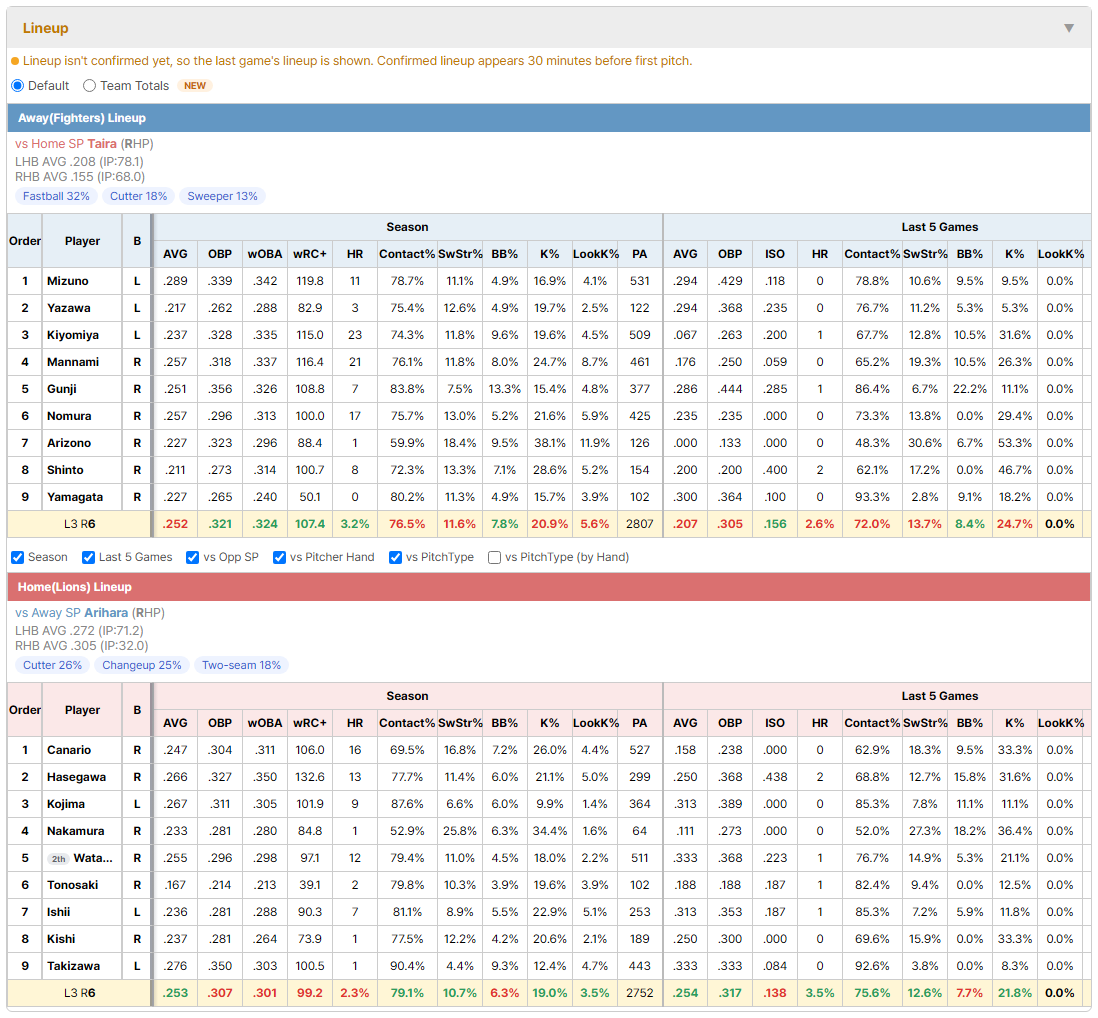1098x1018 pixels.
Task: Click the Sweeper 13% pitch tag
Action: click(x=222, y=196)
